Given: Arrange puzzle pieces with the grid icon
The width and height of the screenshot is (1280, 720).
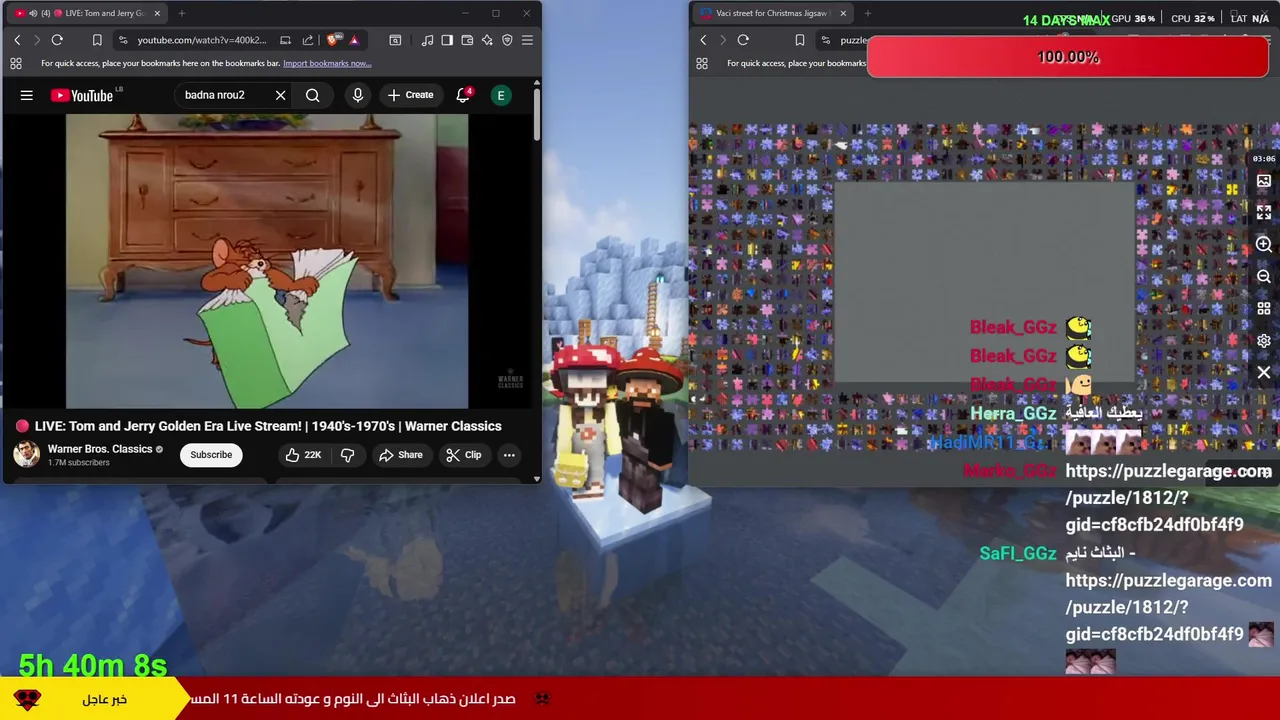Looking at the screenshot, I should coord(1264,309).
